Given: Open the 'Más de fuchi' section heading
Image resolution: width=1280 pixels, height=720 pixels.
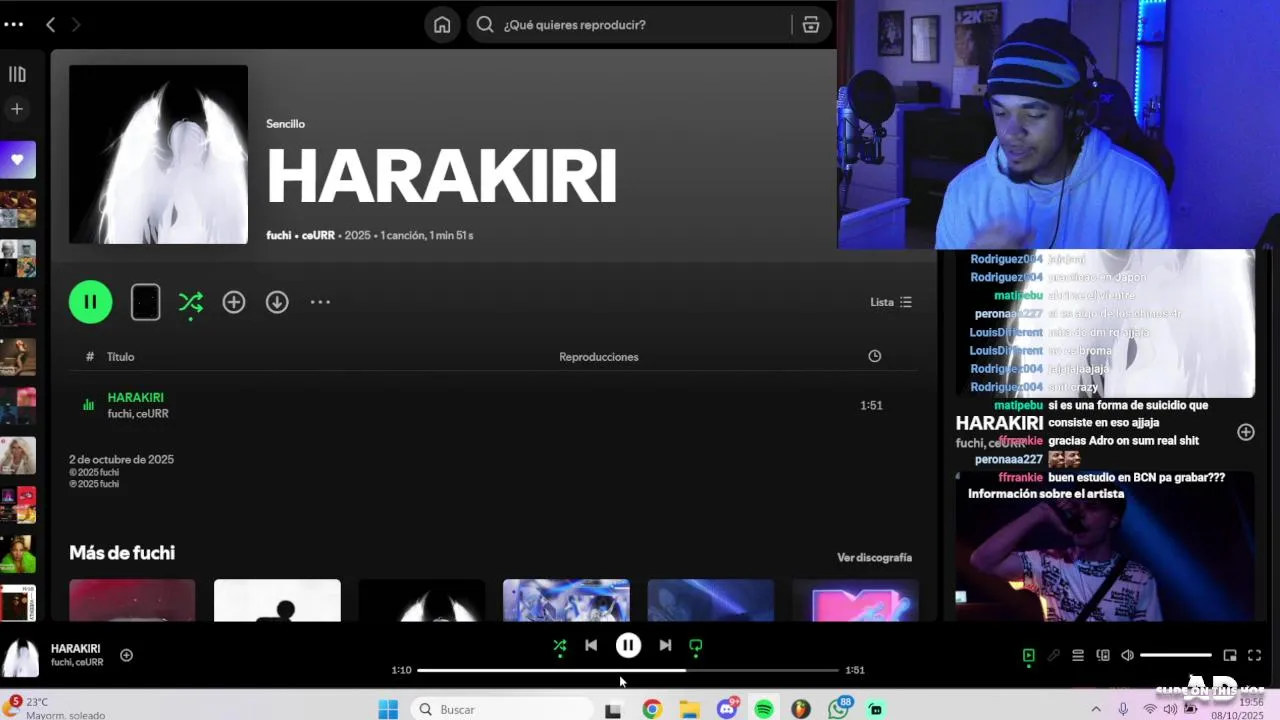Looking at the screenshot, I should click(x=122, y=553).
